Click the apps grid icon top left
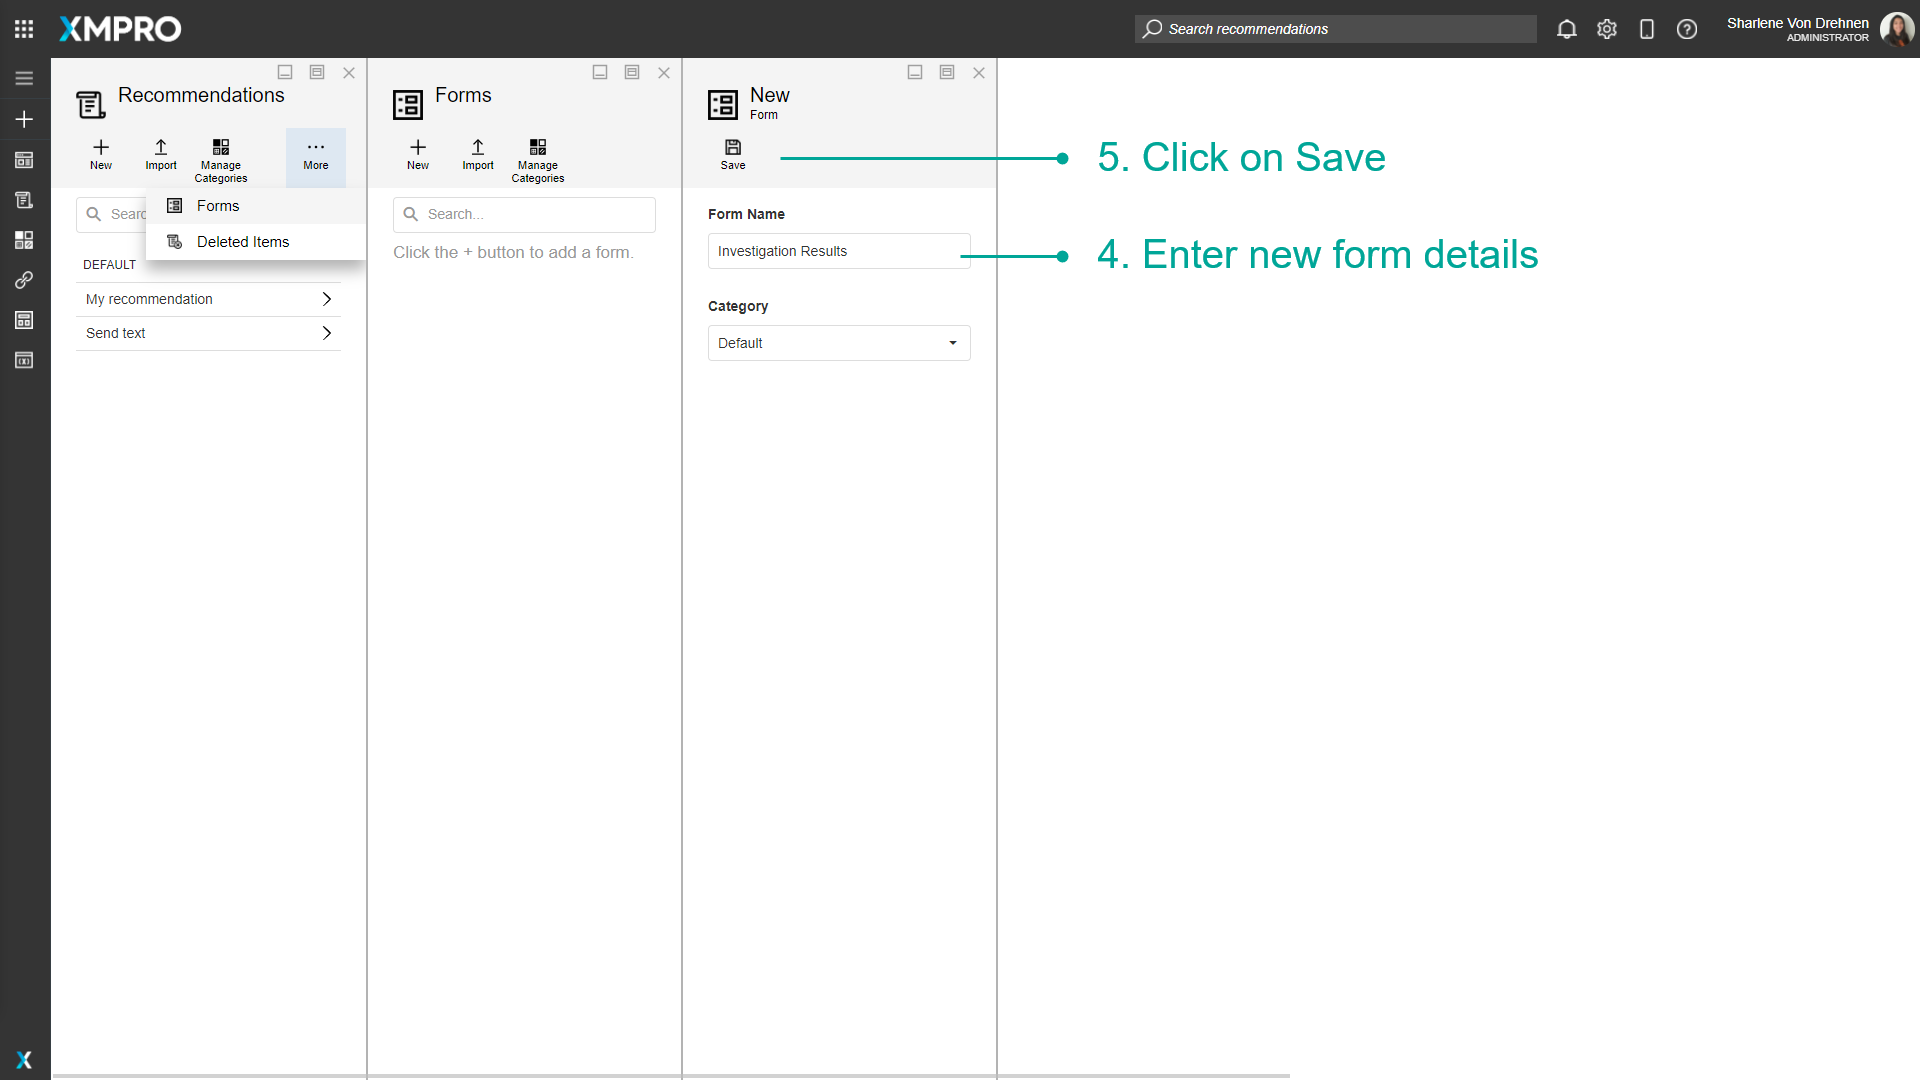The image size is (1920, 1080). coord(24,29)
